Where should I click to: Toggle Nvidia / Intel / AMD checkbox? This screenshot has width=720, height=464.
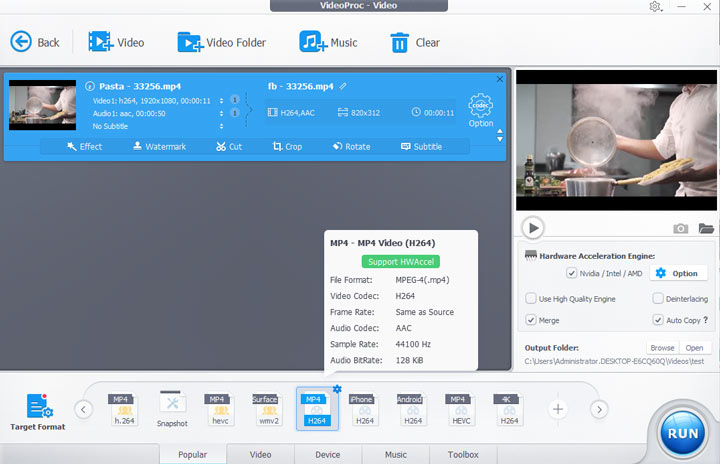pyautogui.click(x=571, y=273)
